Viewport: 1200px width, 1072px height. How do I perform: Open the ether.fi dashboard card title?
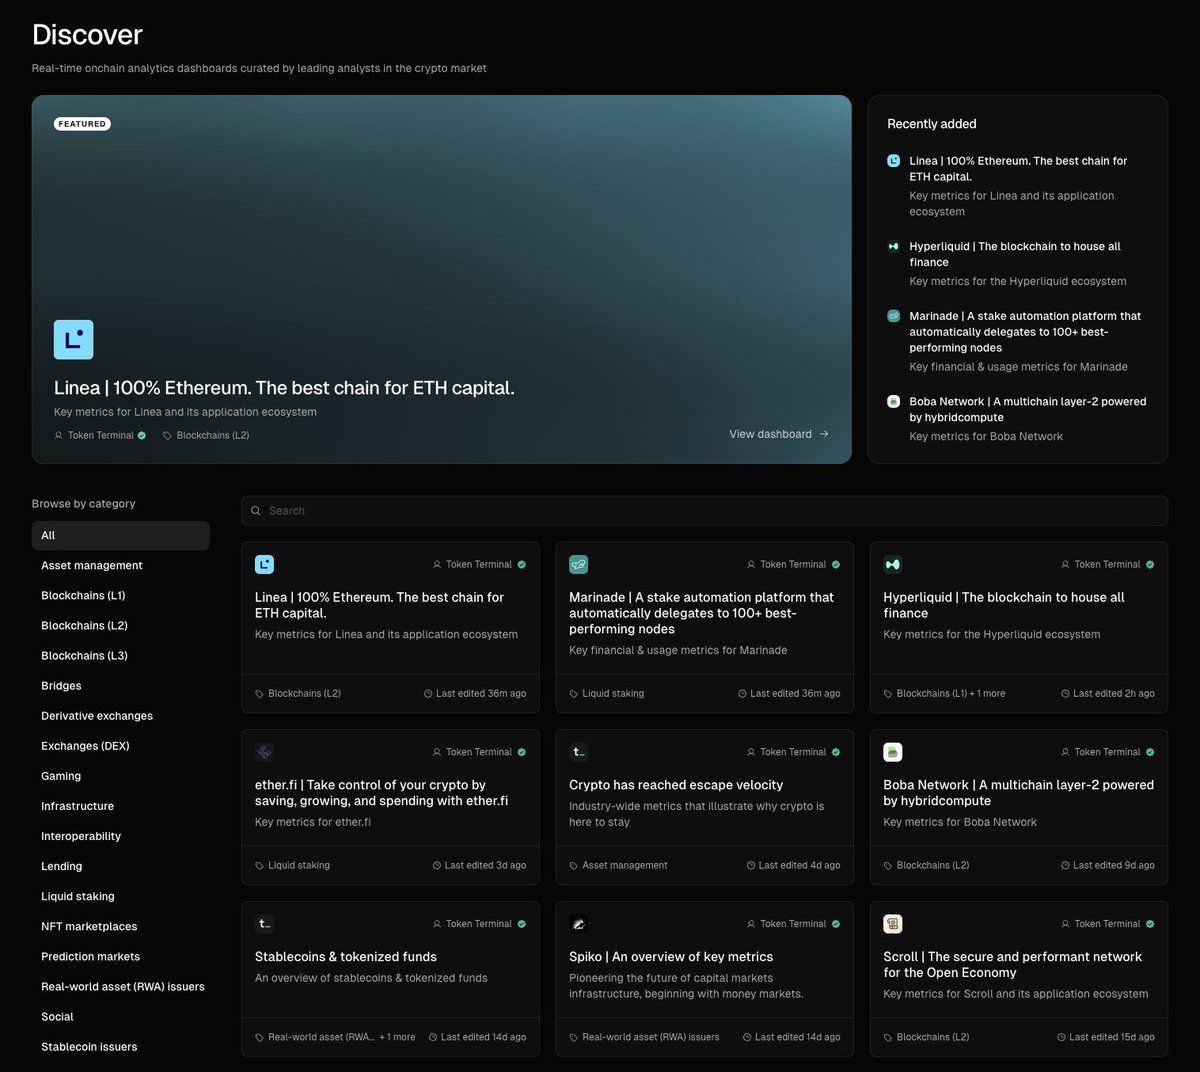click(x=382, y=793)
